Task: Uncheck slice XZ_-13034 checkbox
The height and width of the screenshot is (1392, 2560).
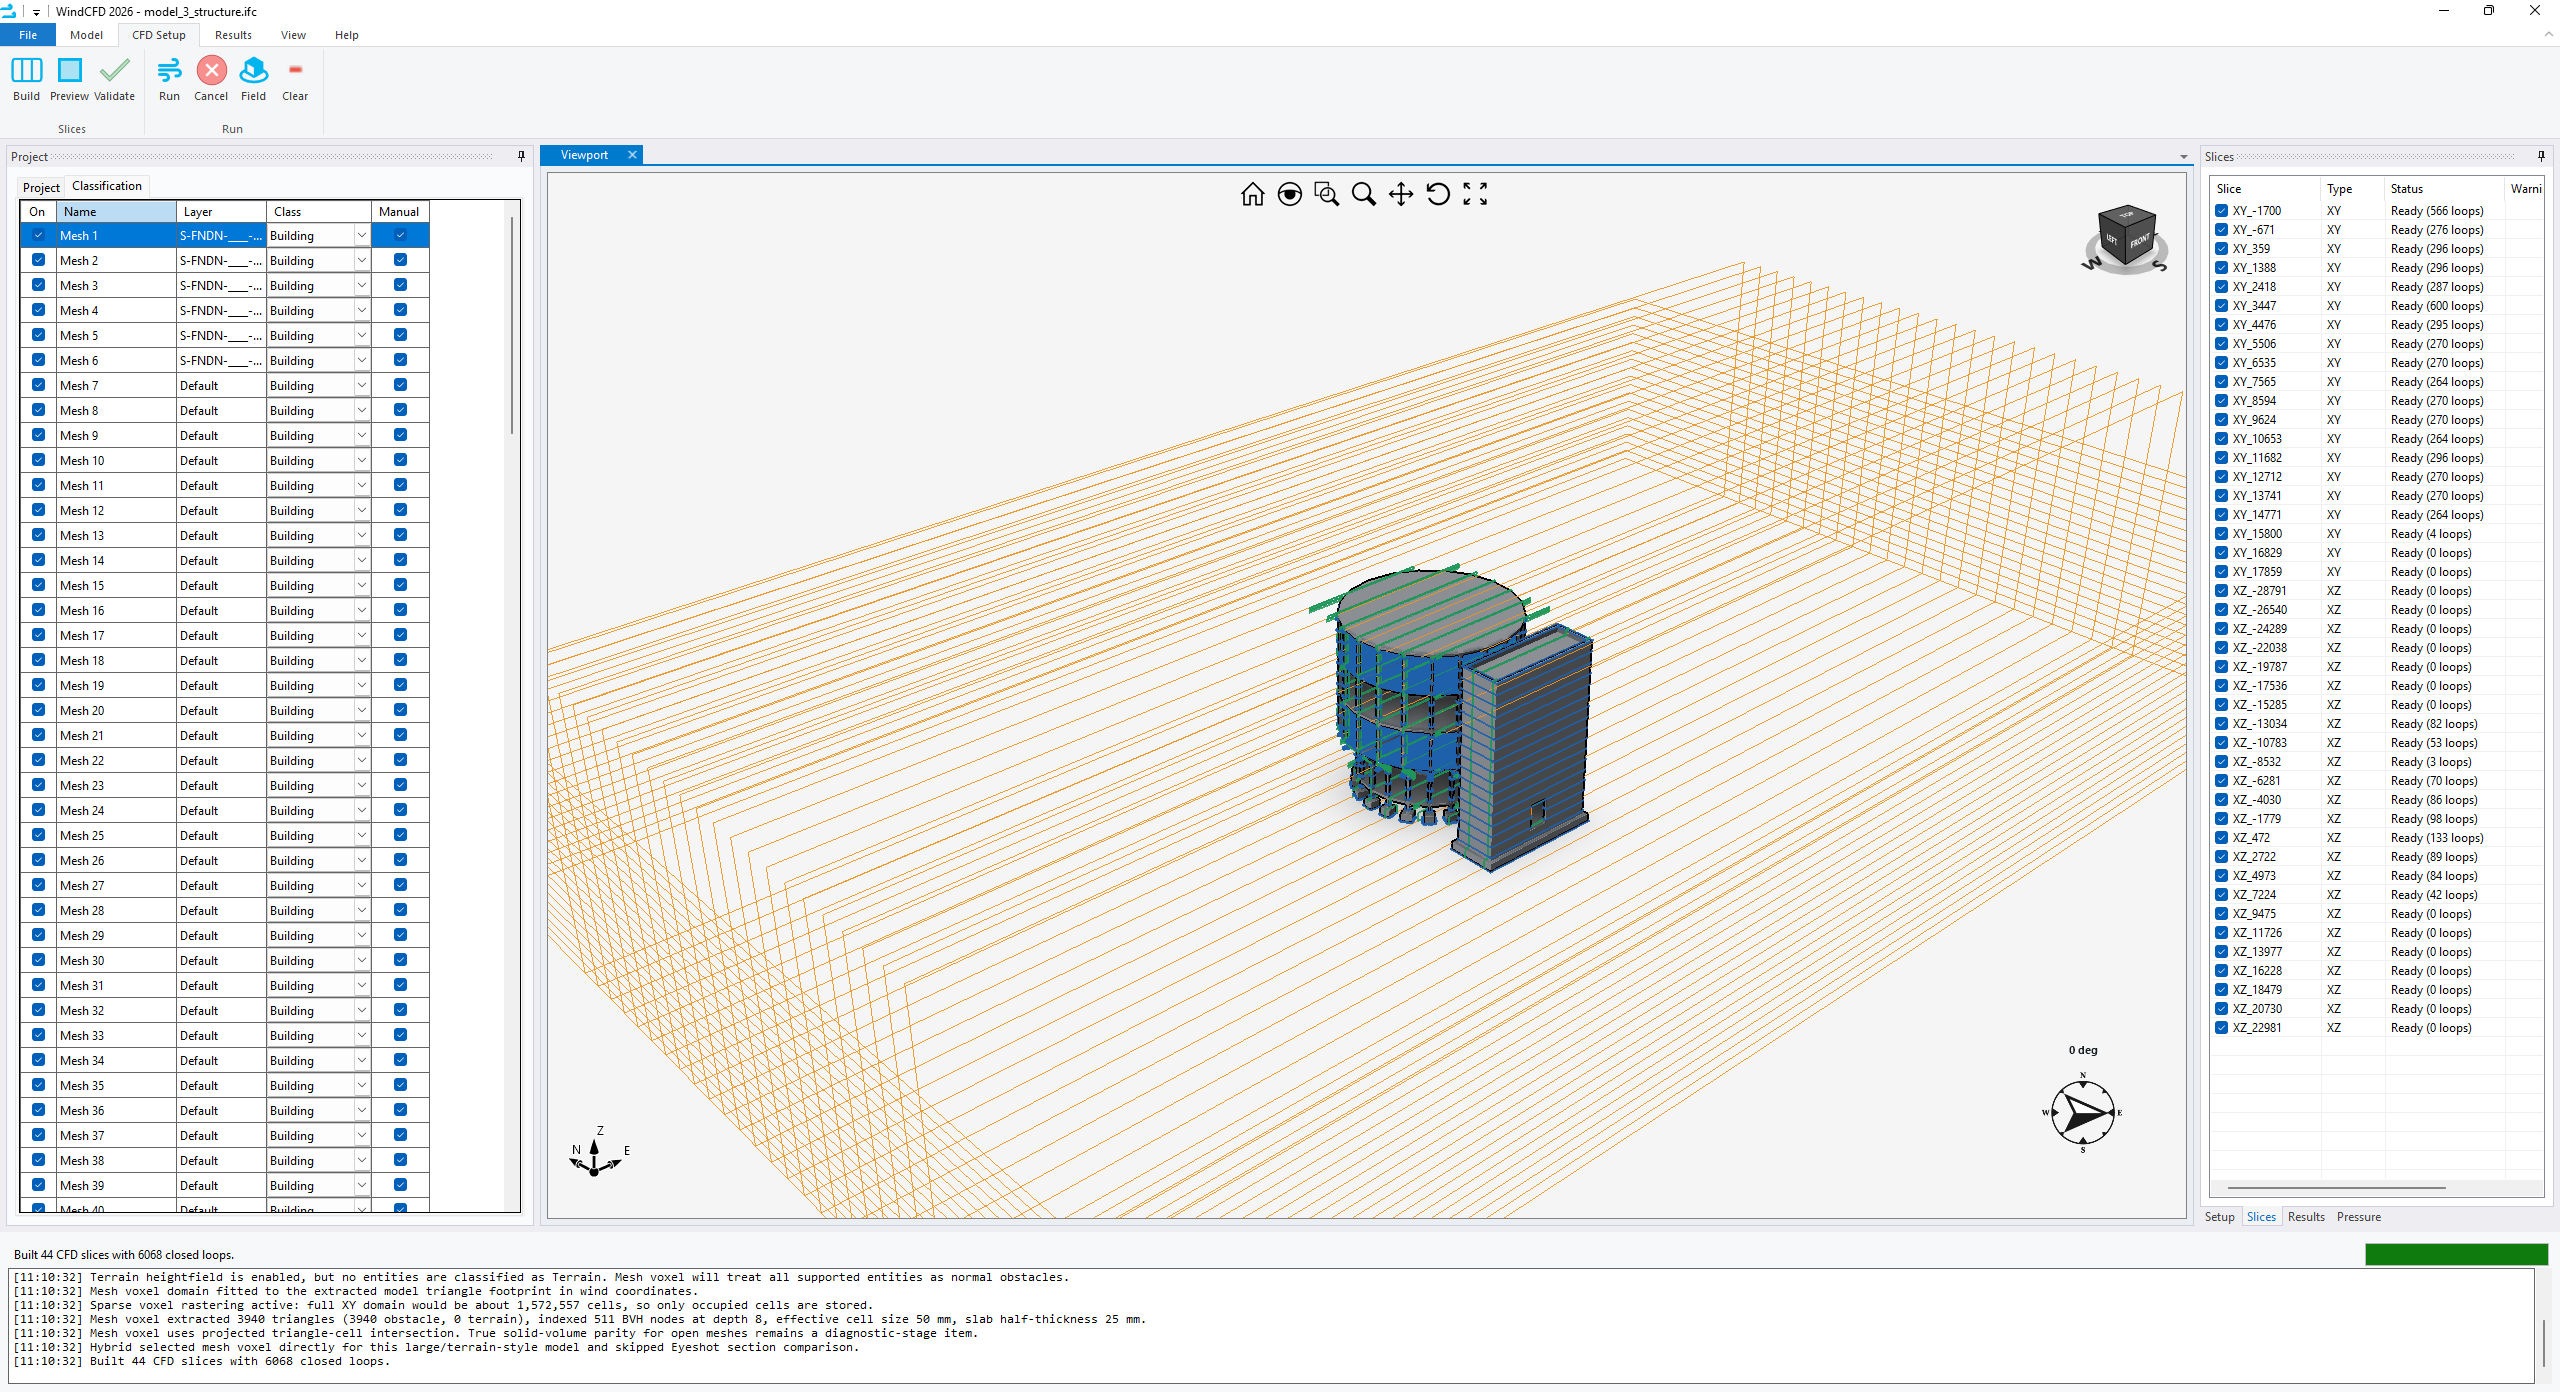Action: click(x=2221, y=724)
